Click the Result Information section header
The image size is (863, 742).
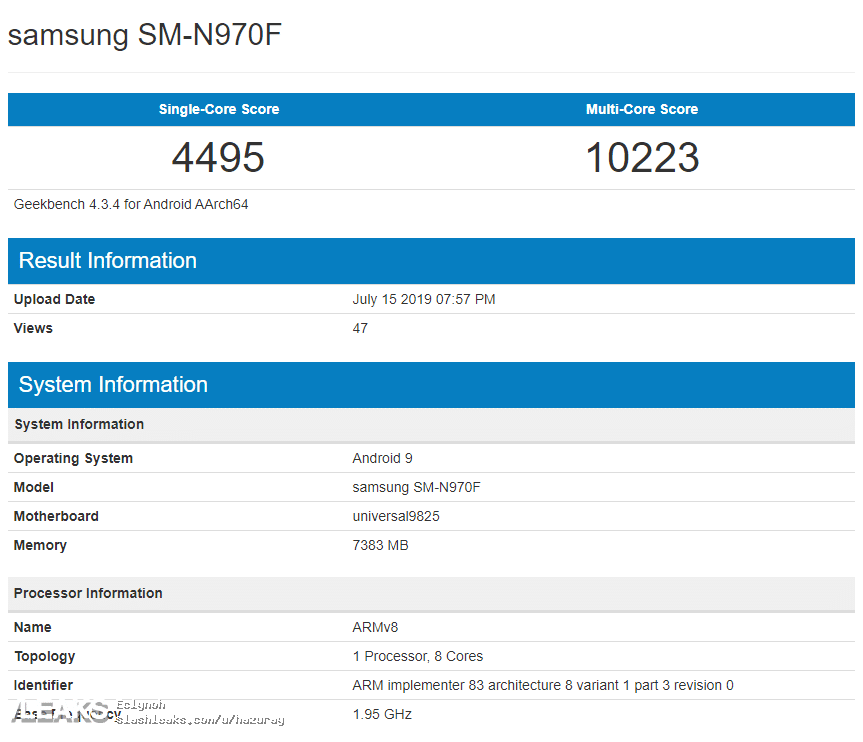pyautogui.click(x=432, y=261)
